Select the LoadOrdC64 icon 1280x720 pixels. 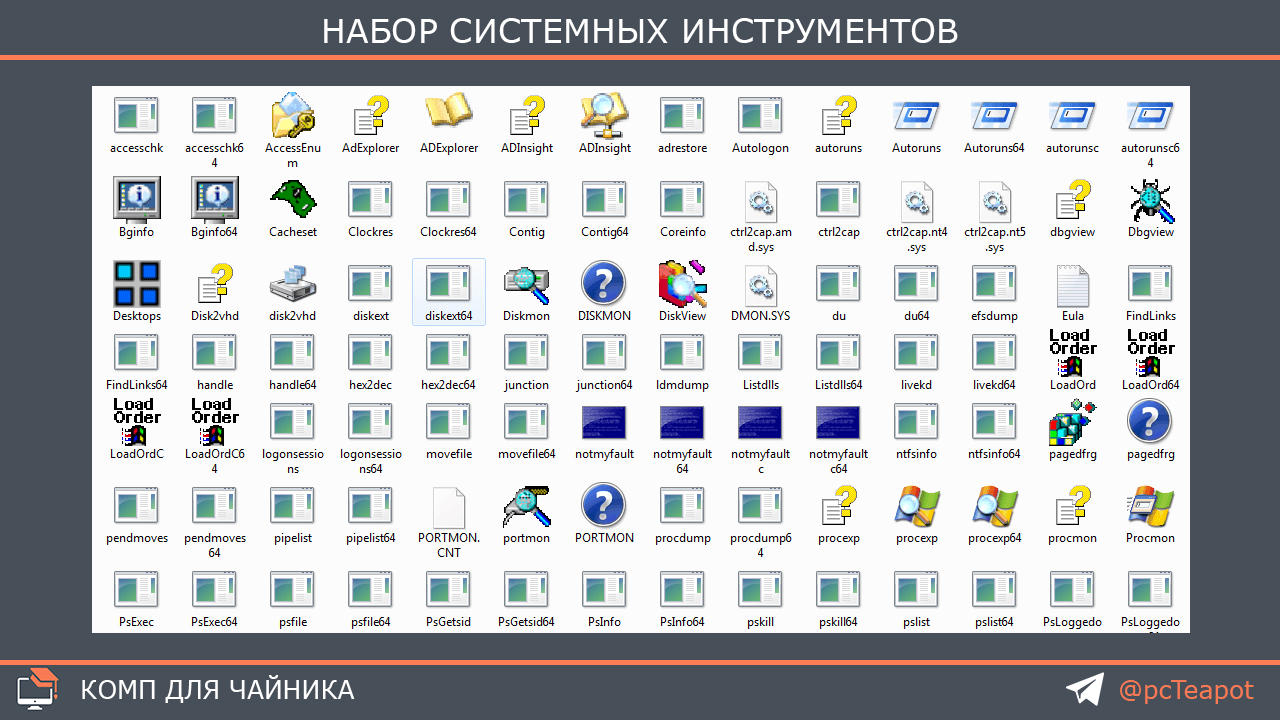click(215, 421)
